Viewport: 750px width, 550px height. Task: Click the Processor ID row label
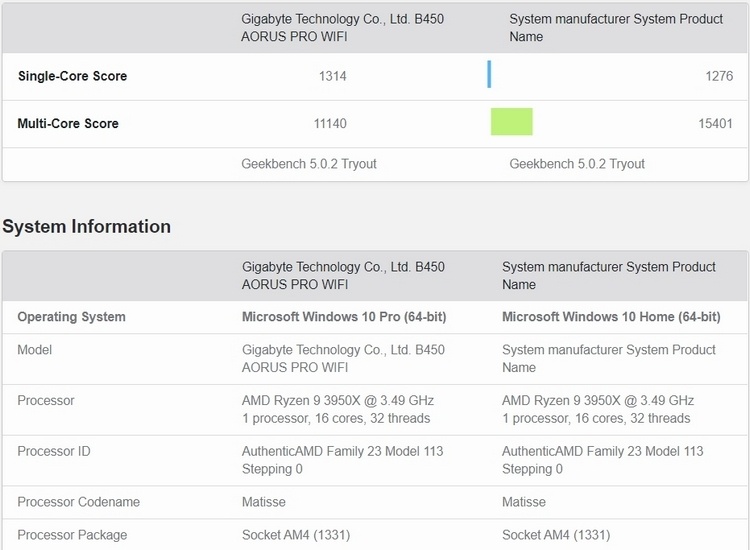pyautogui.click(x=54, y=451)
